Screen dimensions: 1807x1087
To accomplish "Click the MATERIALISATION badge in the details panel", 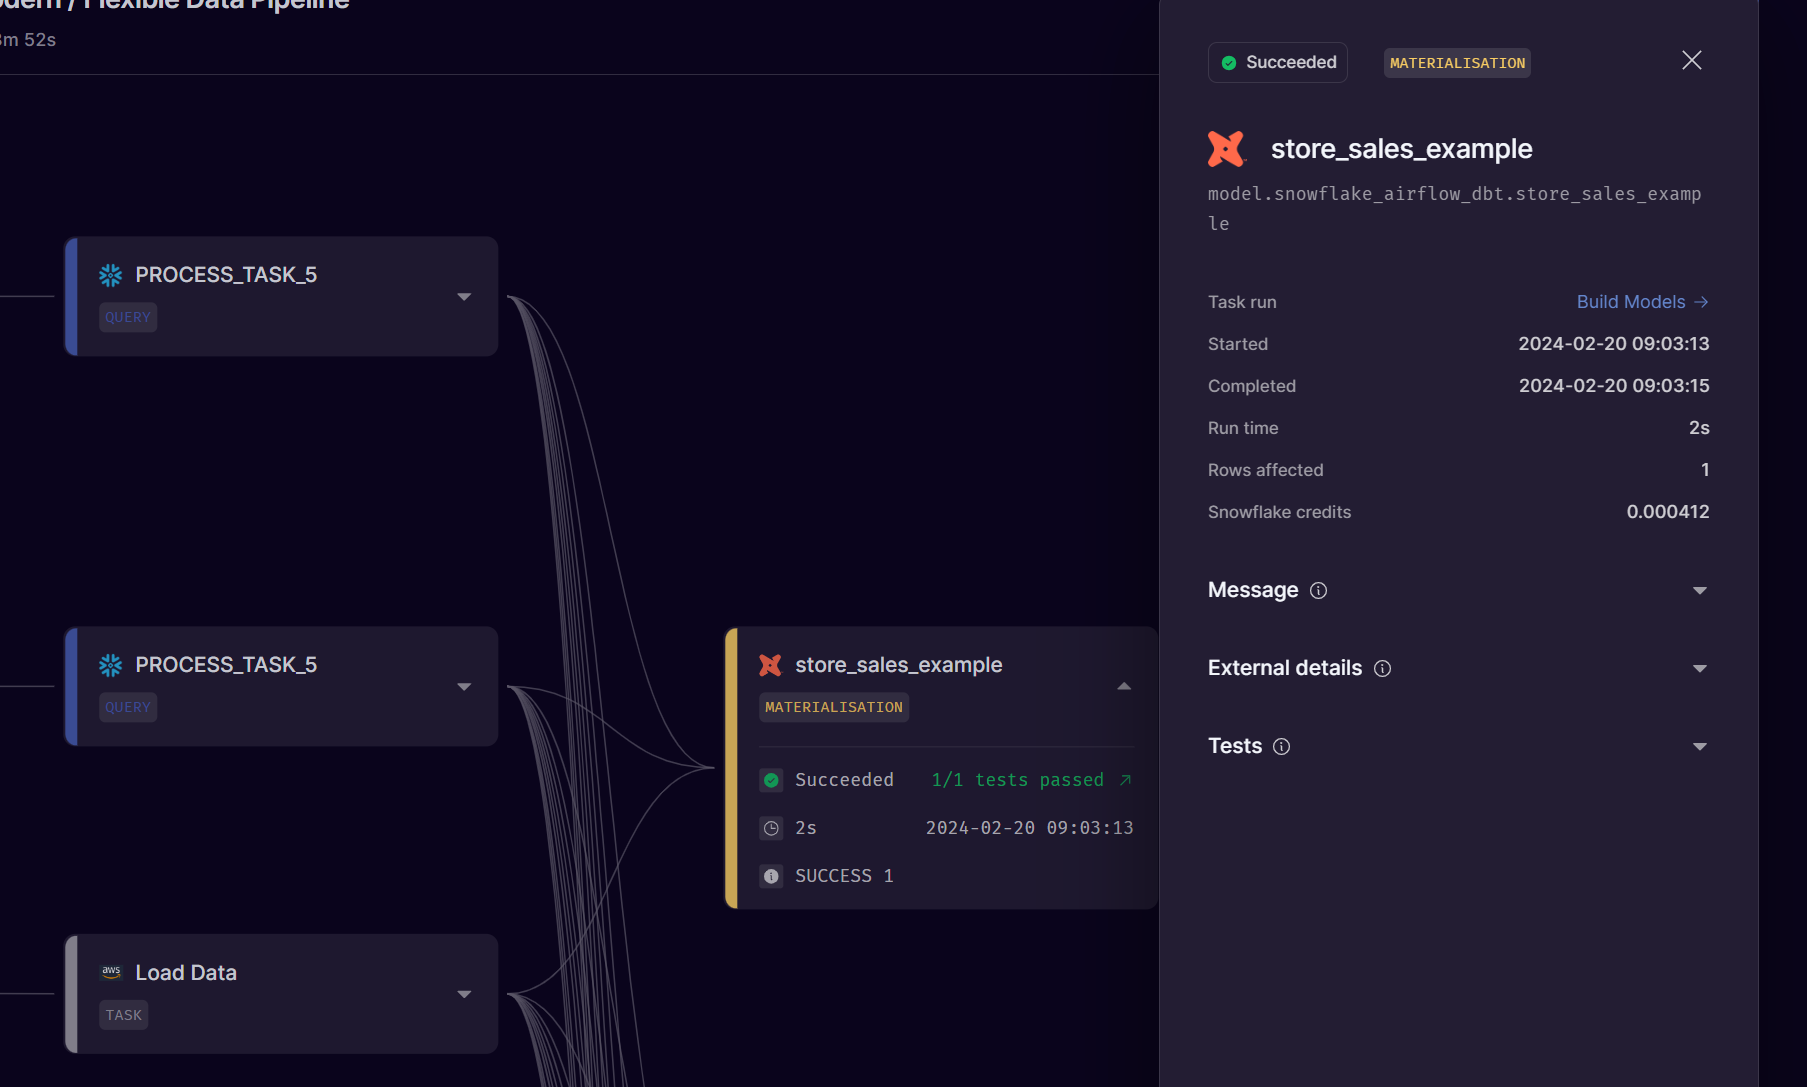I will [x=1457, y=63].
